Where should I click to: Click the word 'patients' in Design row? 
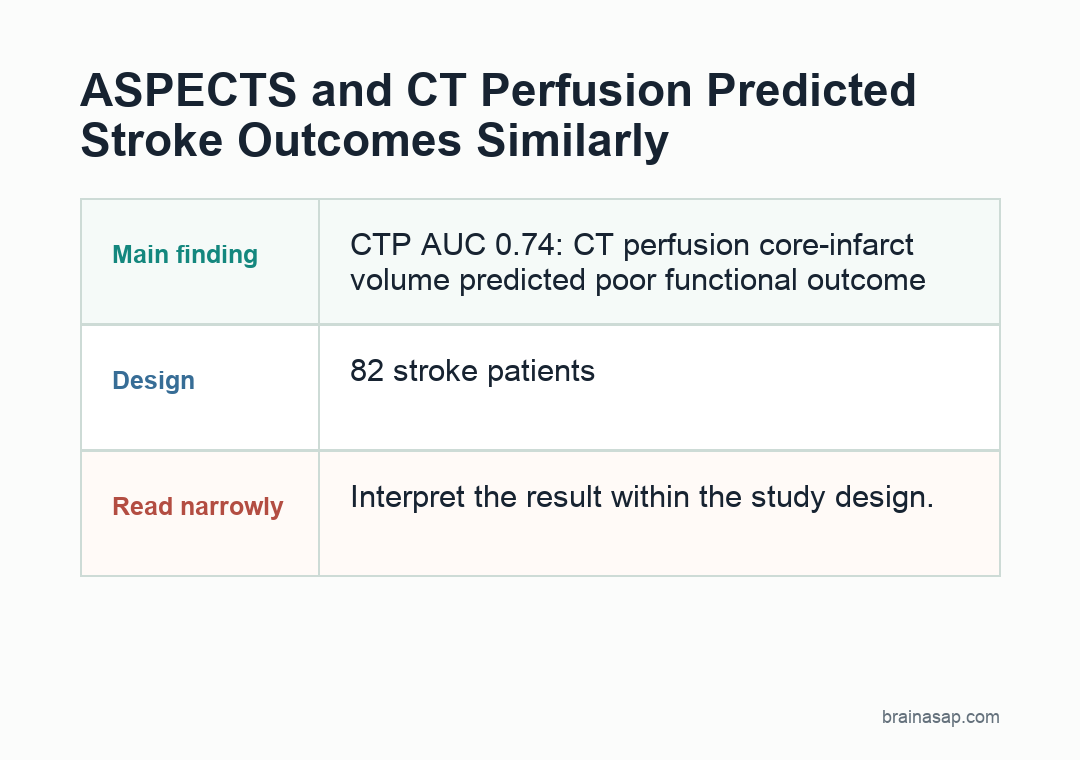click(x=541, y=371)
